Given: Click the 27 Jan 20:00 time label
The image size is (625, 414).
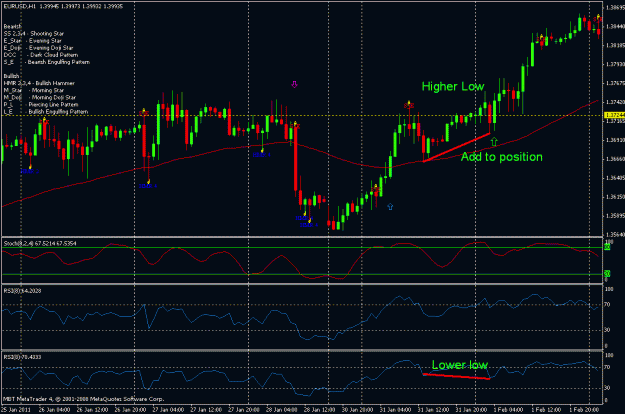Looking at the screenshot, I should 244,410.
